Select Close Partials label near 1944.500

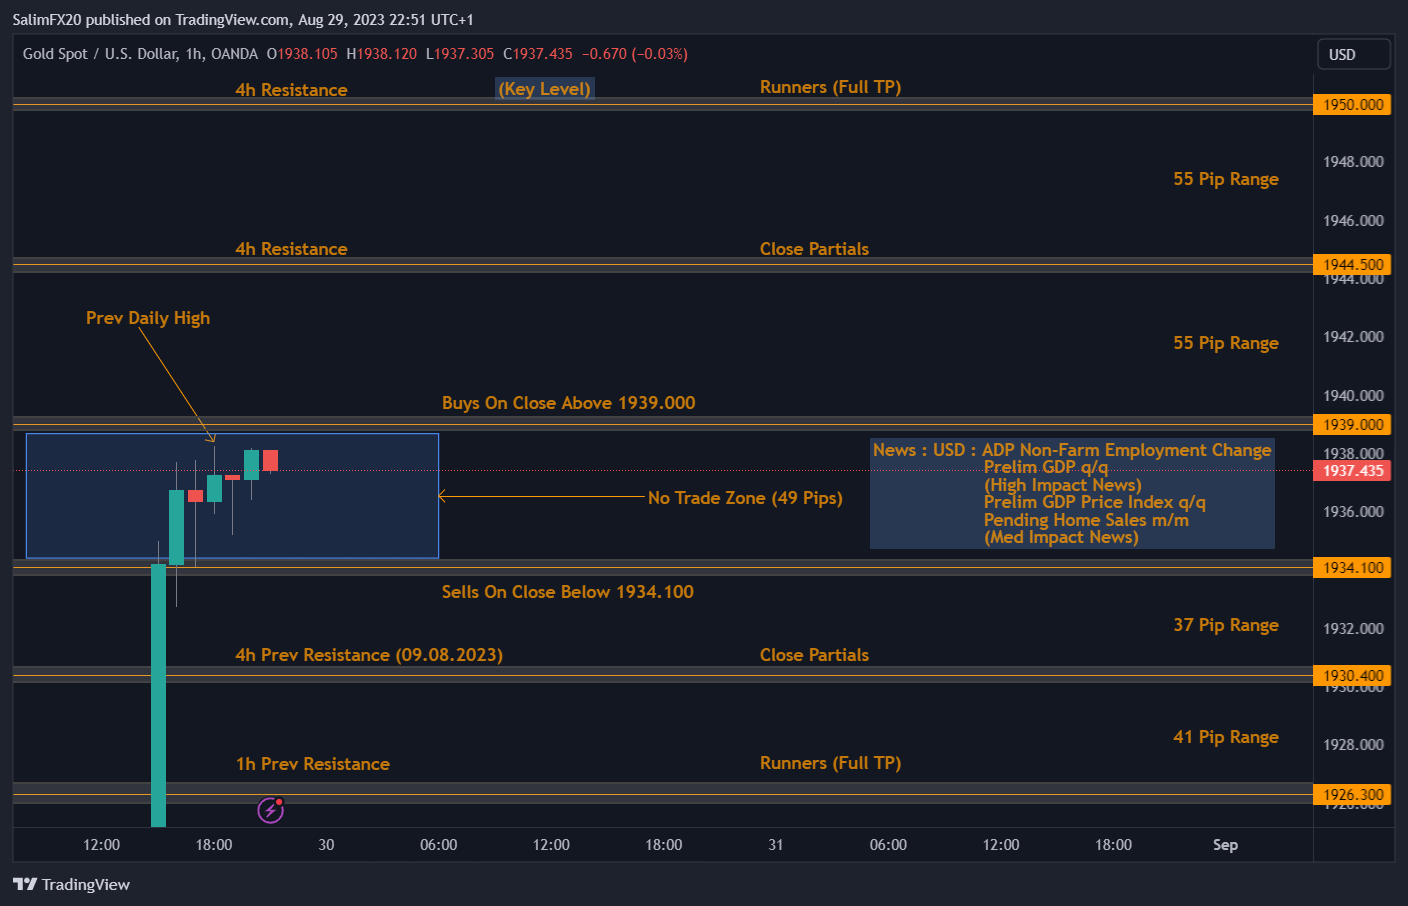814,249
